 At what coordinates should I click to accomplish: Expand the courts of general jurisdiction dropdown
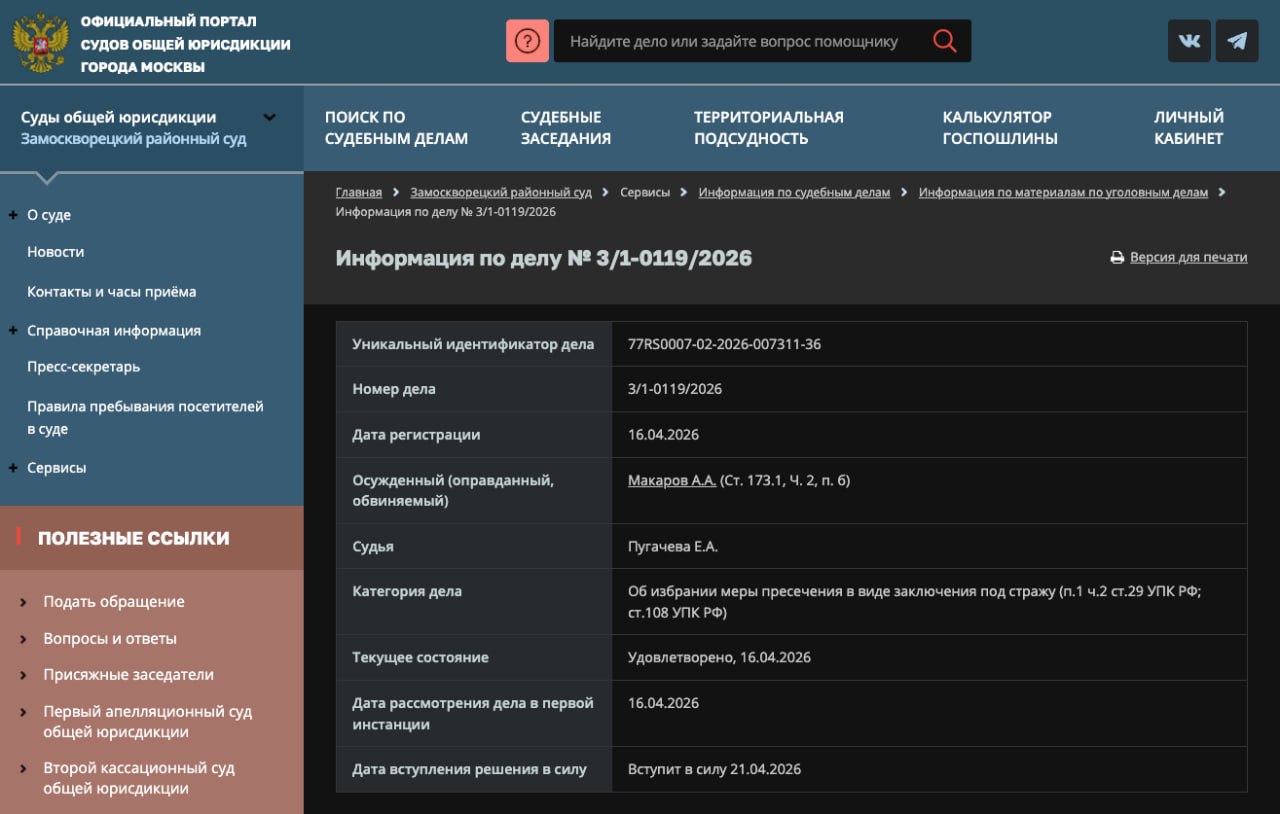[269, 117]
